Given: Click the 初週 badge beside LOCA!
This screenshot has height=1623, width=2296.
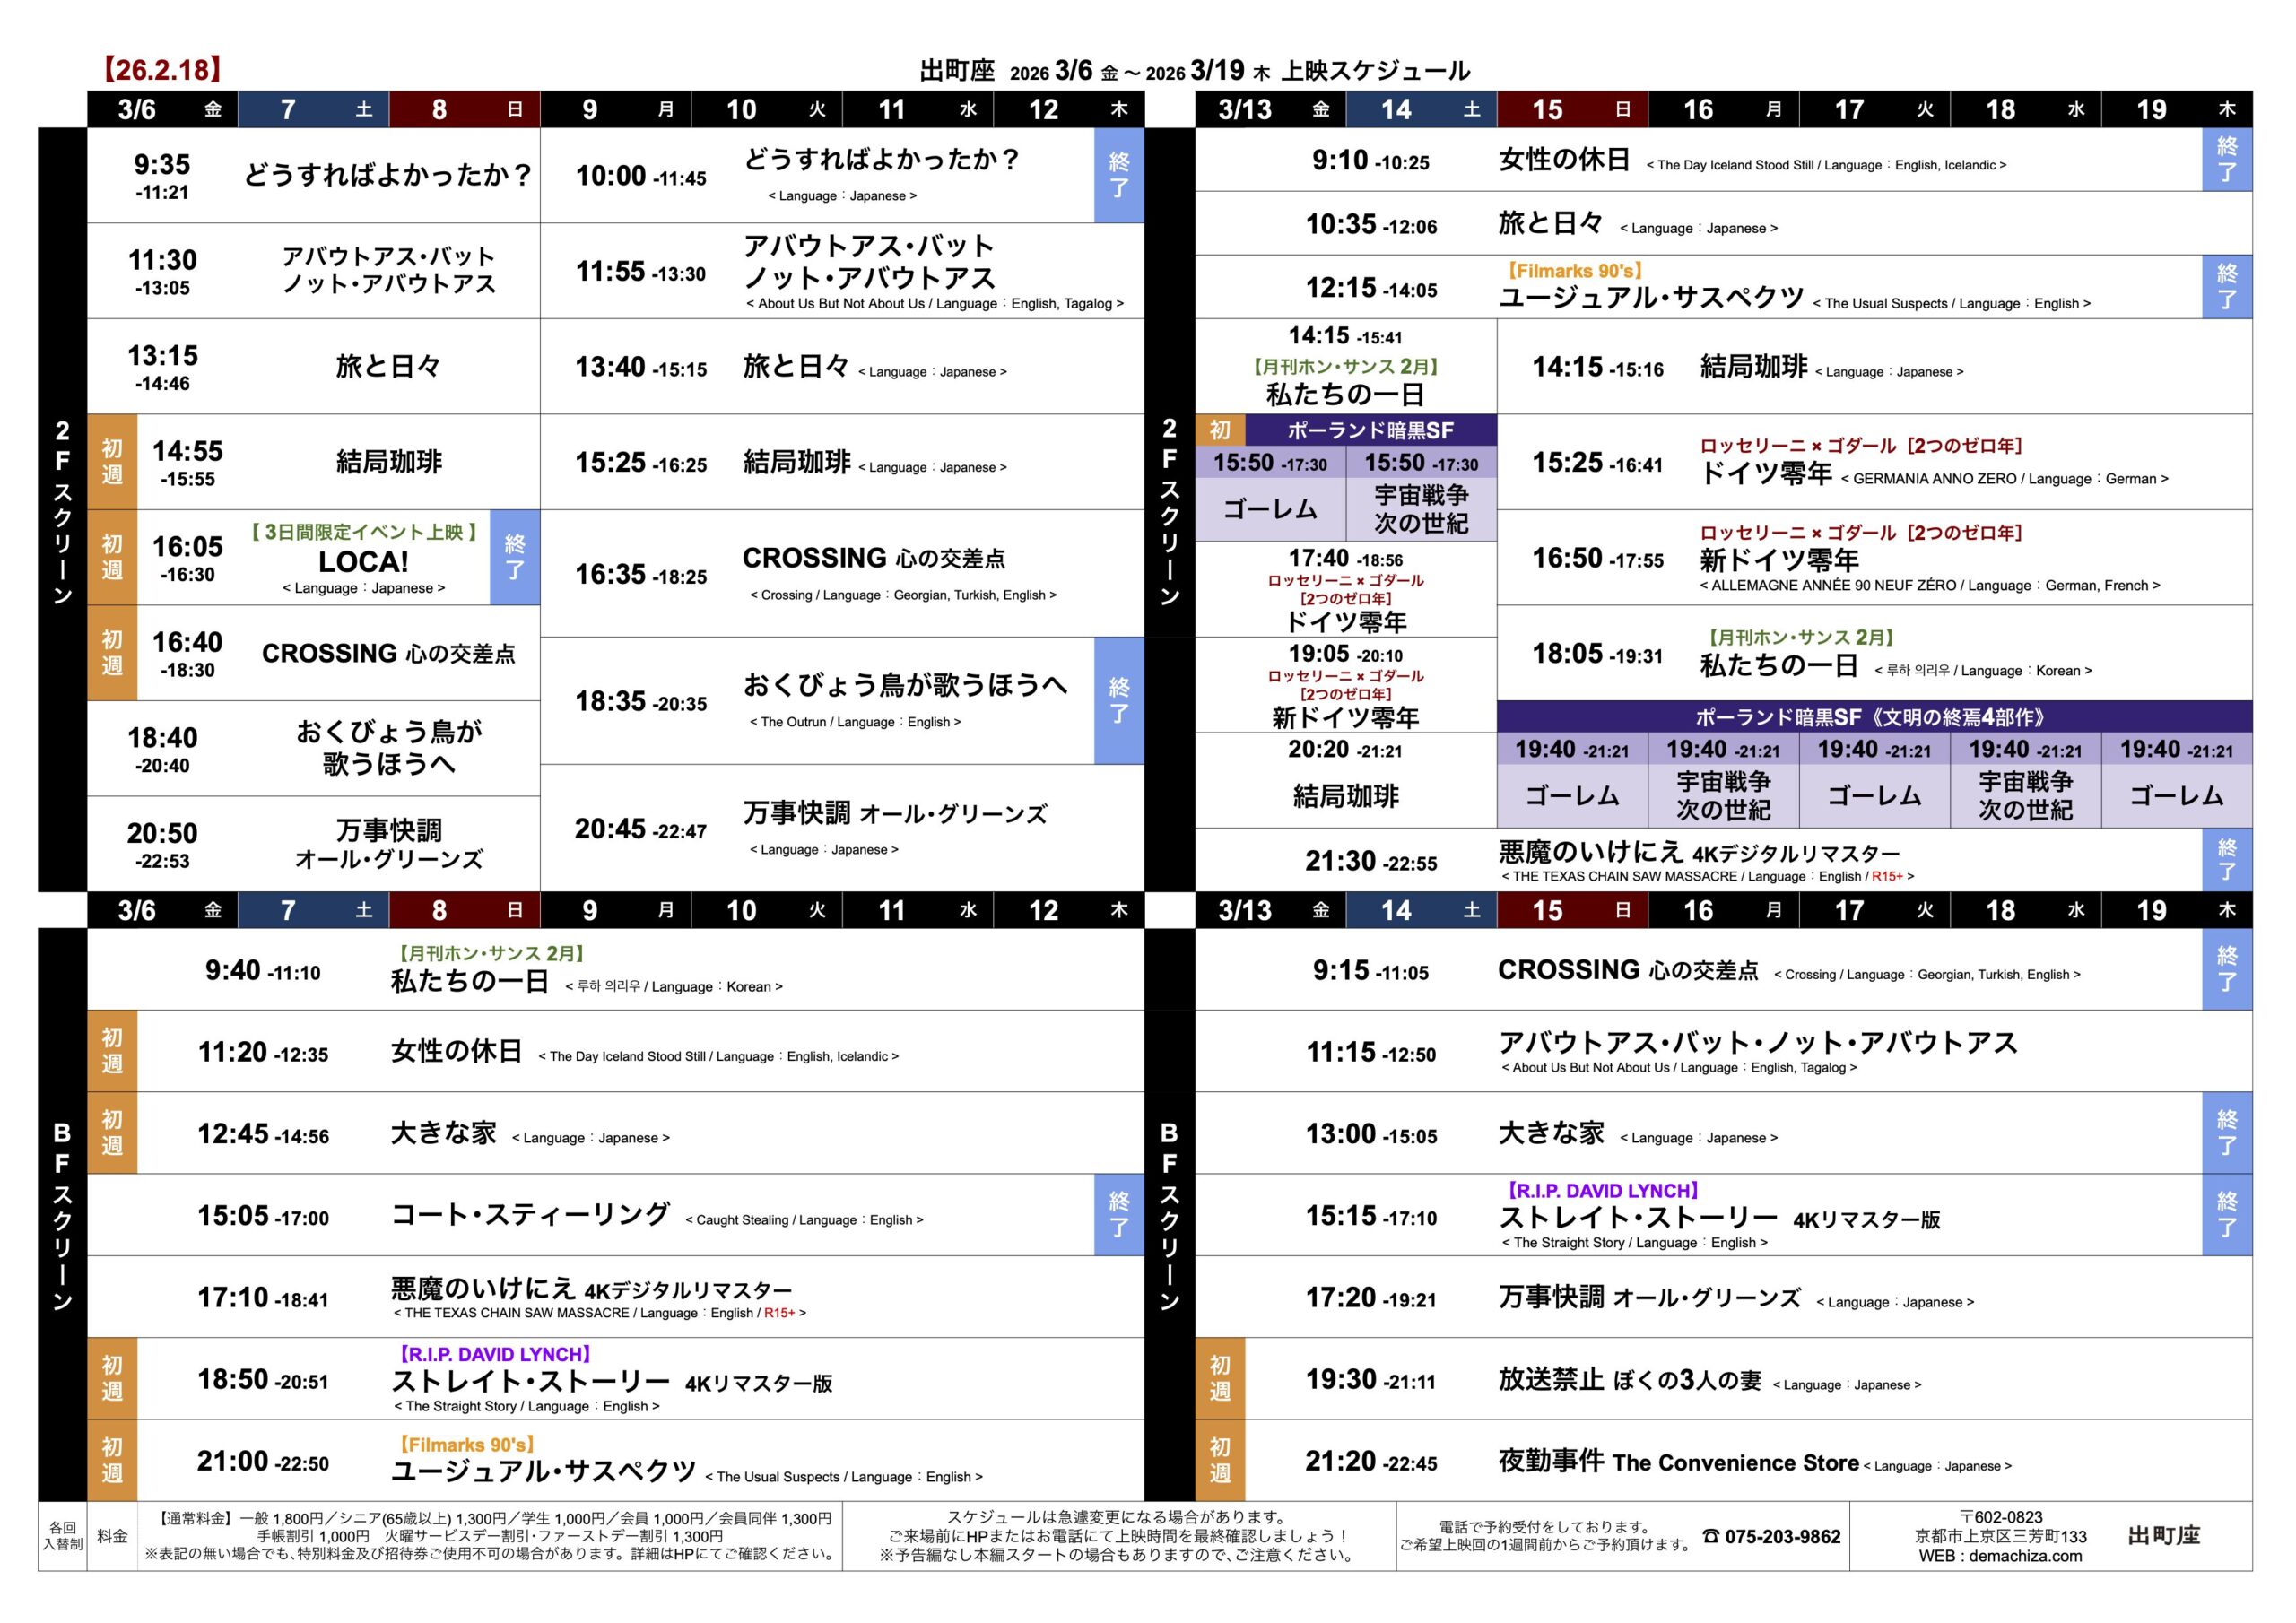Looking at the screenshot, I should click(112, 557).
